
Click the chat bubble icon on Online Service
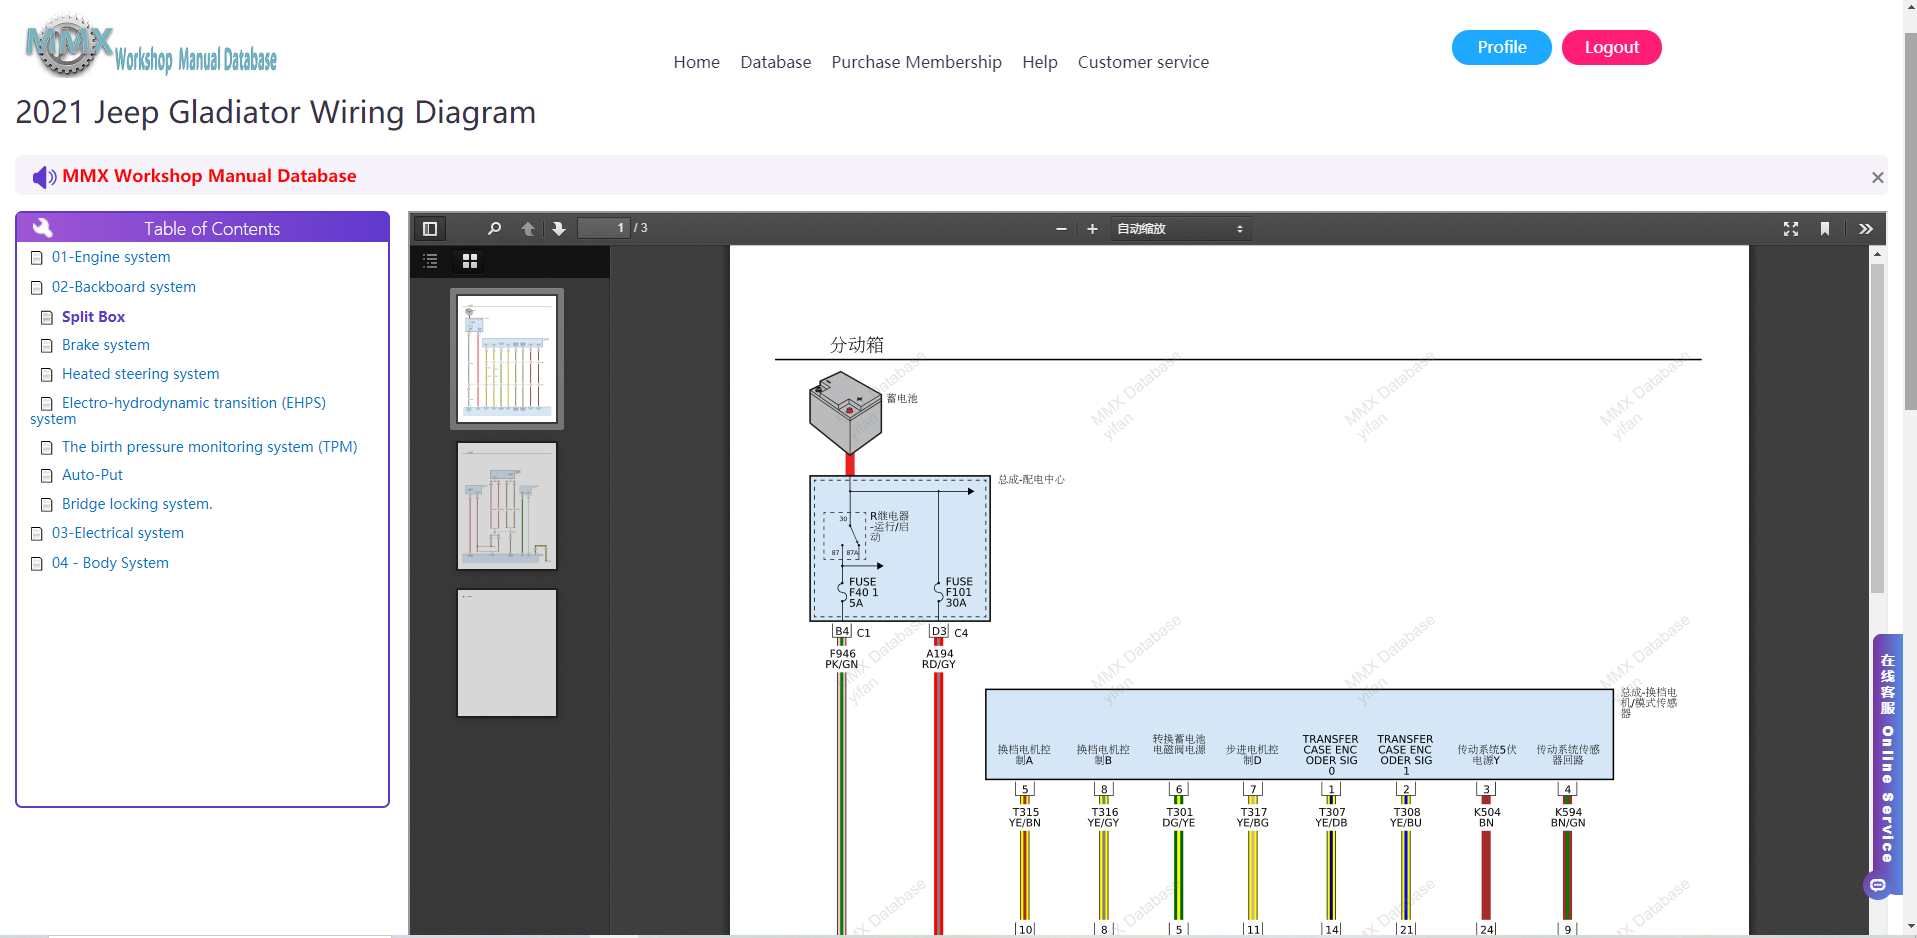click(1878, 885)
